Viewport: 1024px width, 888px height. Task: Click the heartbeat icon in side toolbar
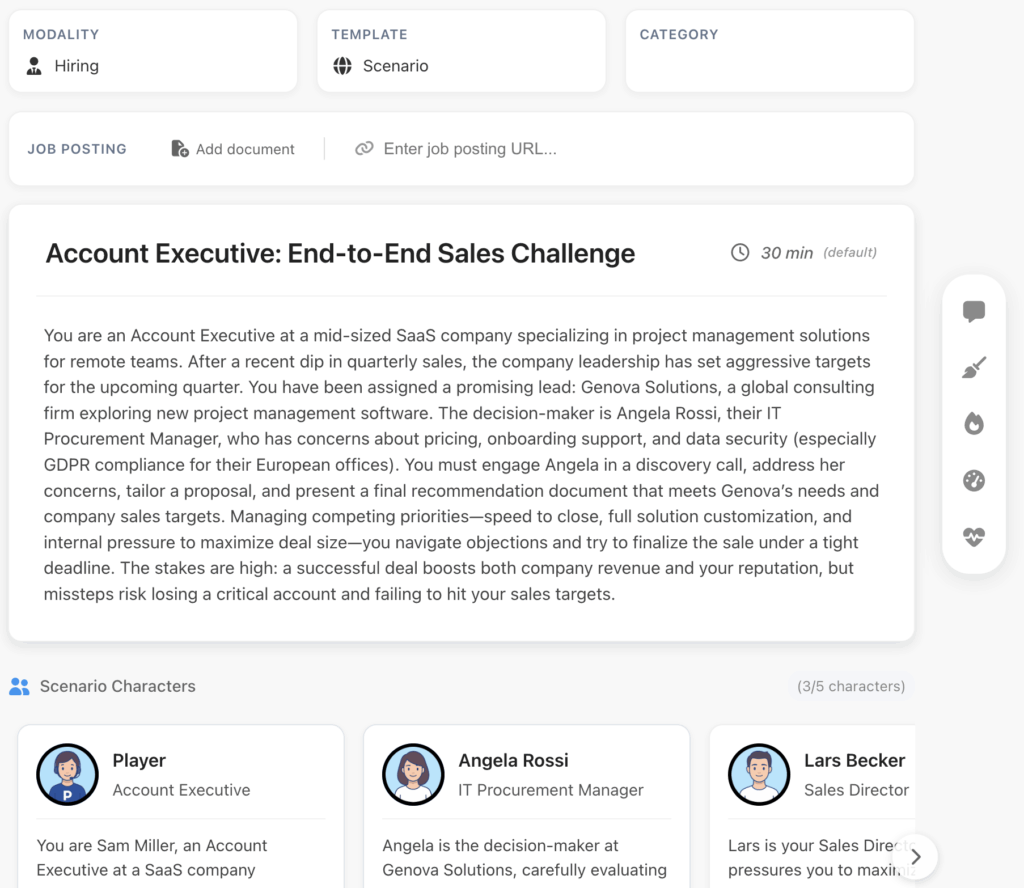pyautogui.click(x=973, y=537)
